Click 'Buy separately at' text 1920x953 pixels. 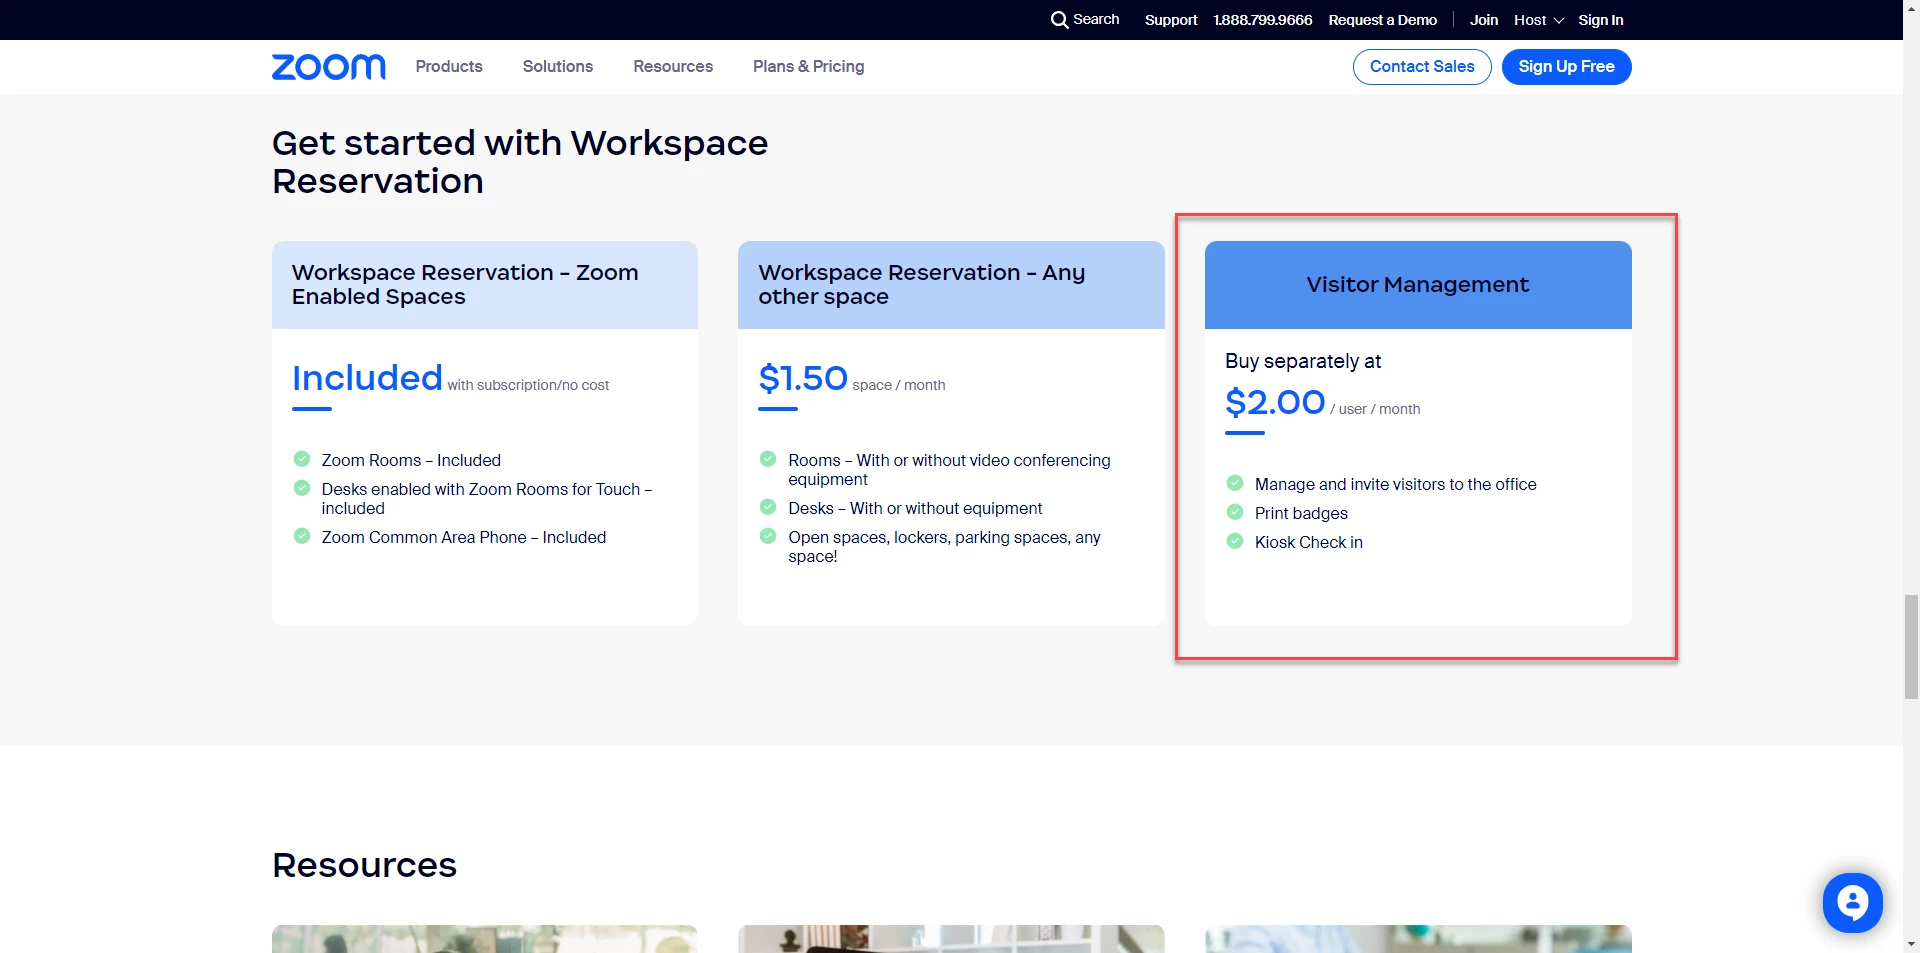[1303, 361]
